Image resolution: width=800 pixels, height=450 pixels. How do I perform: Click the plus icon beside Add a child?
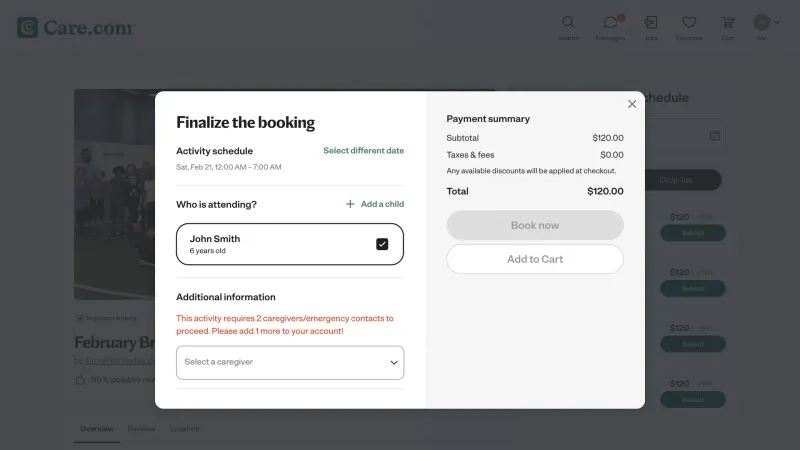click(350, 204)
